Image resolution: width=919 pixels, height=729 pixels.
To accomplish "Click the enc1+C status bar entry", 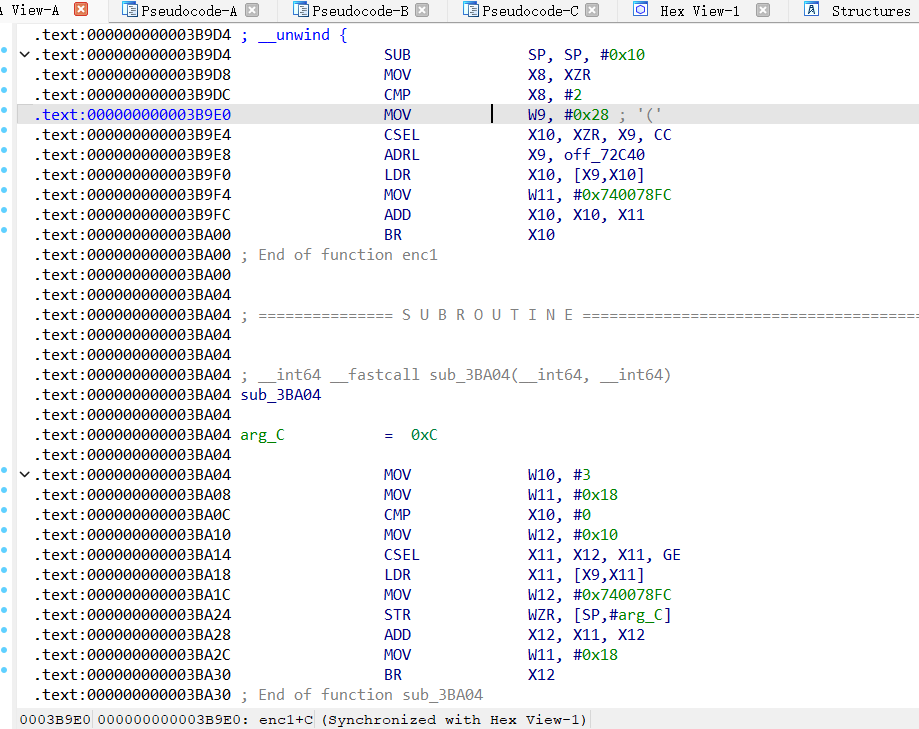I will (286, 720).
